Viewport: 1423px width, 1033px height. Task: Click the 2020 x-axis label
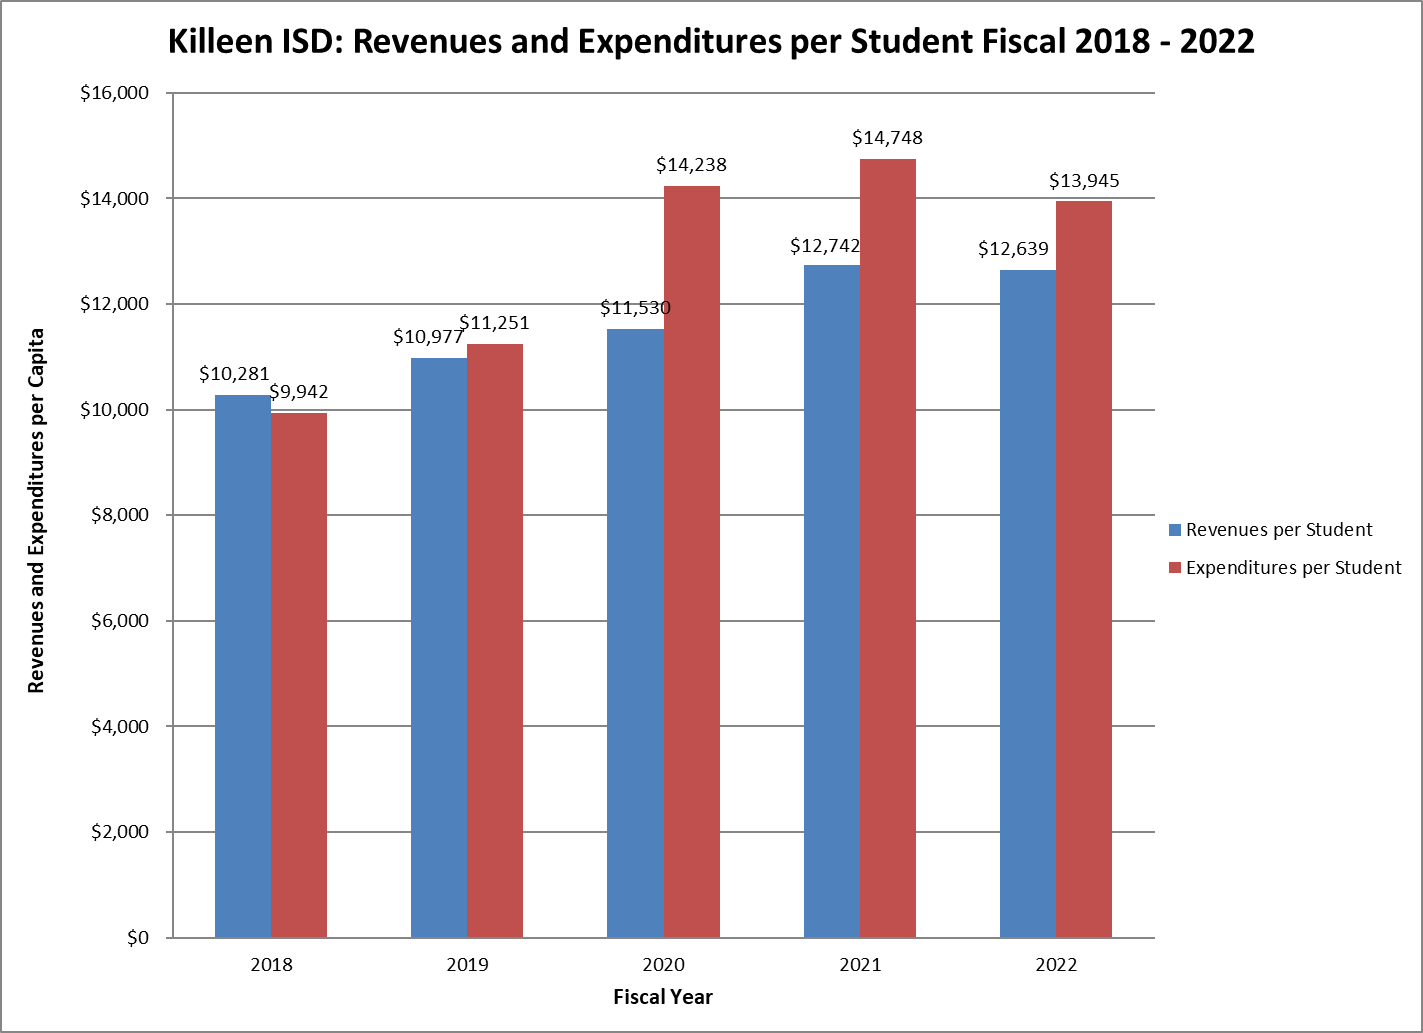click(x=663, y=965)
